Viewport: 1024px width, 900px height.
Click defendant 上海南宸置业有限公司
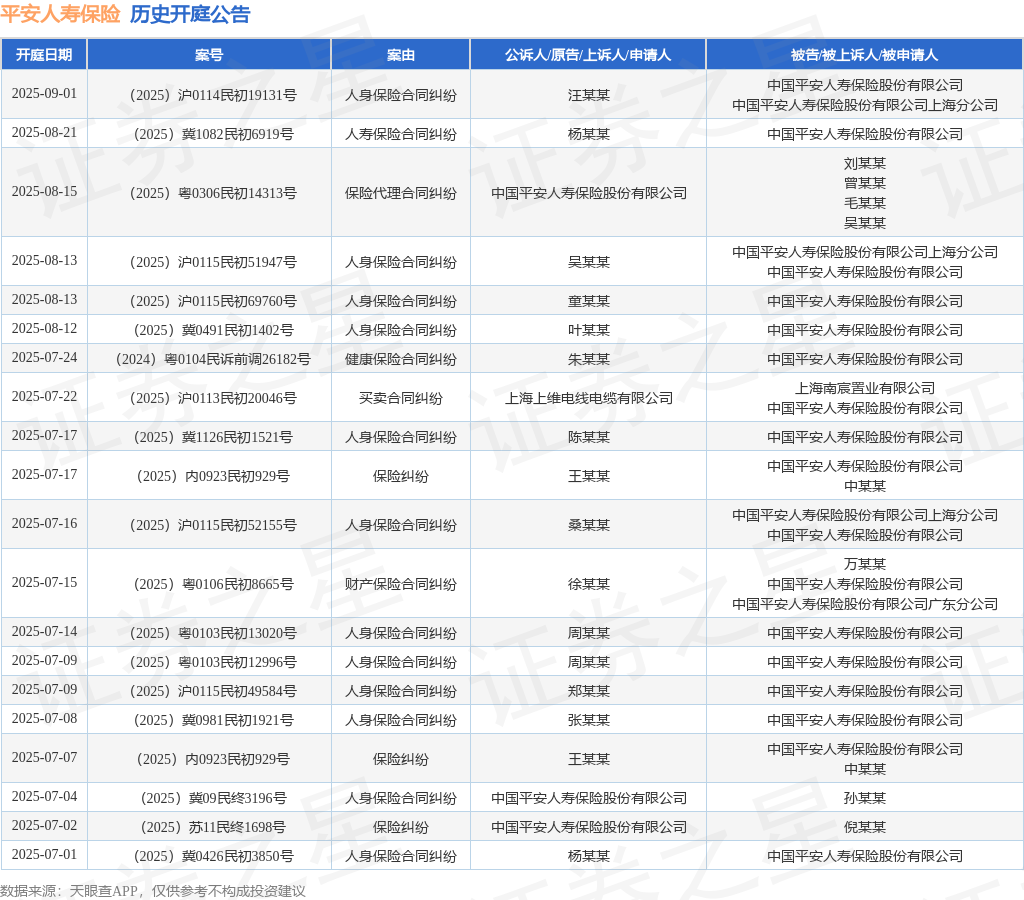865,388
